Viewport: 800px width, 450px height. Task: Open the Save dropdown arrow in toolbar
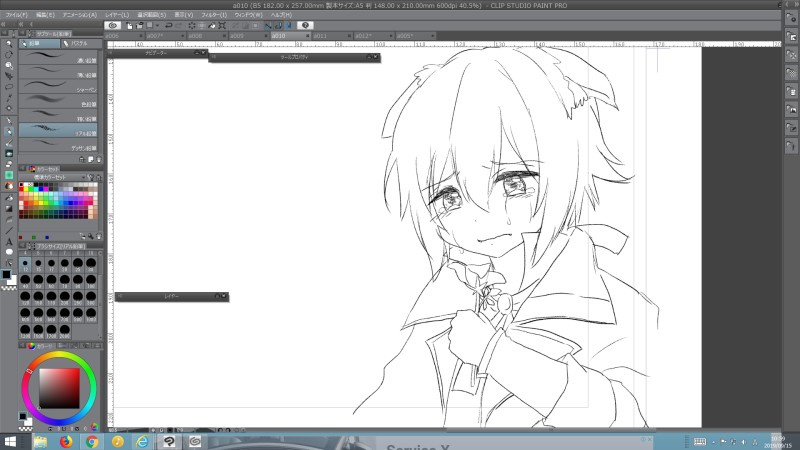pos(157,25)
